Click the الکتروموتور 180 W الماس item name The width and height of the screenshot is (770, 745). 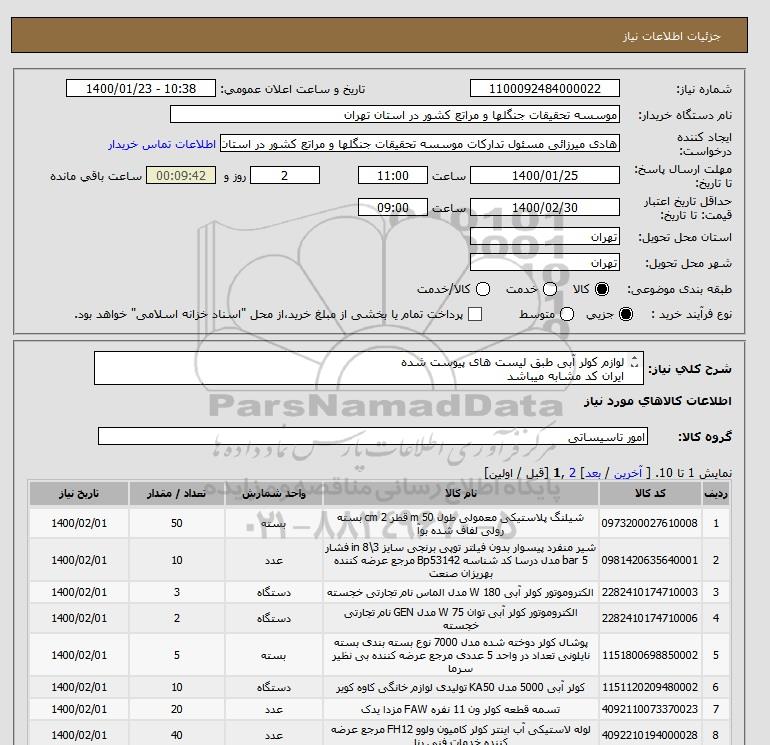(461, 592)
